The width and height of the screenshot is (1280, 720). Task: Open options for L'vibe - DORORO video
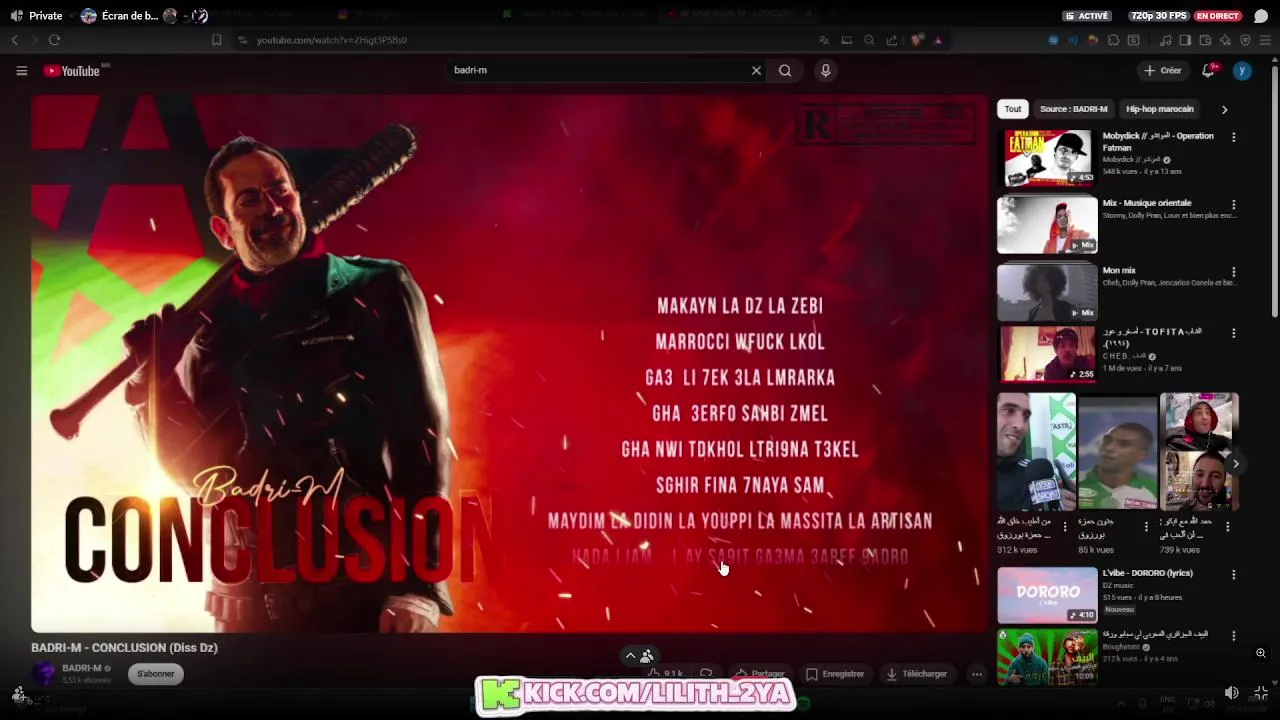click(1233, 575)
